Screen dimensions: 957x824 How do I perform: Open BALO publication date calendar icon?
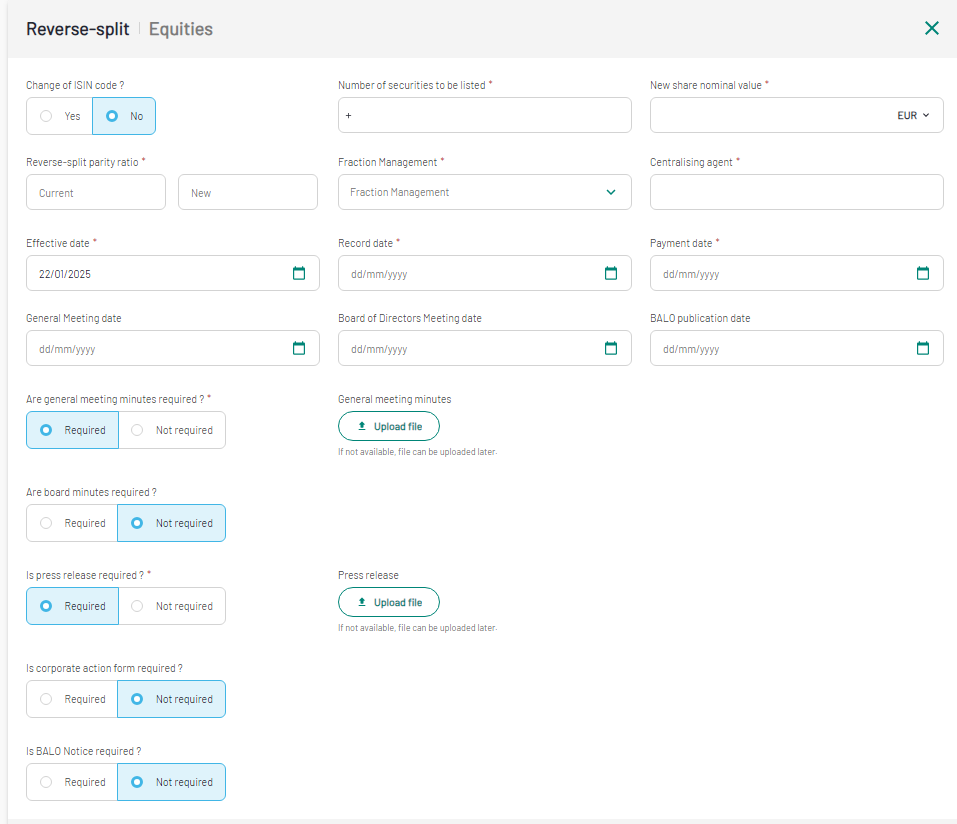[x=923, y=348]
